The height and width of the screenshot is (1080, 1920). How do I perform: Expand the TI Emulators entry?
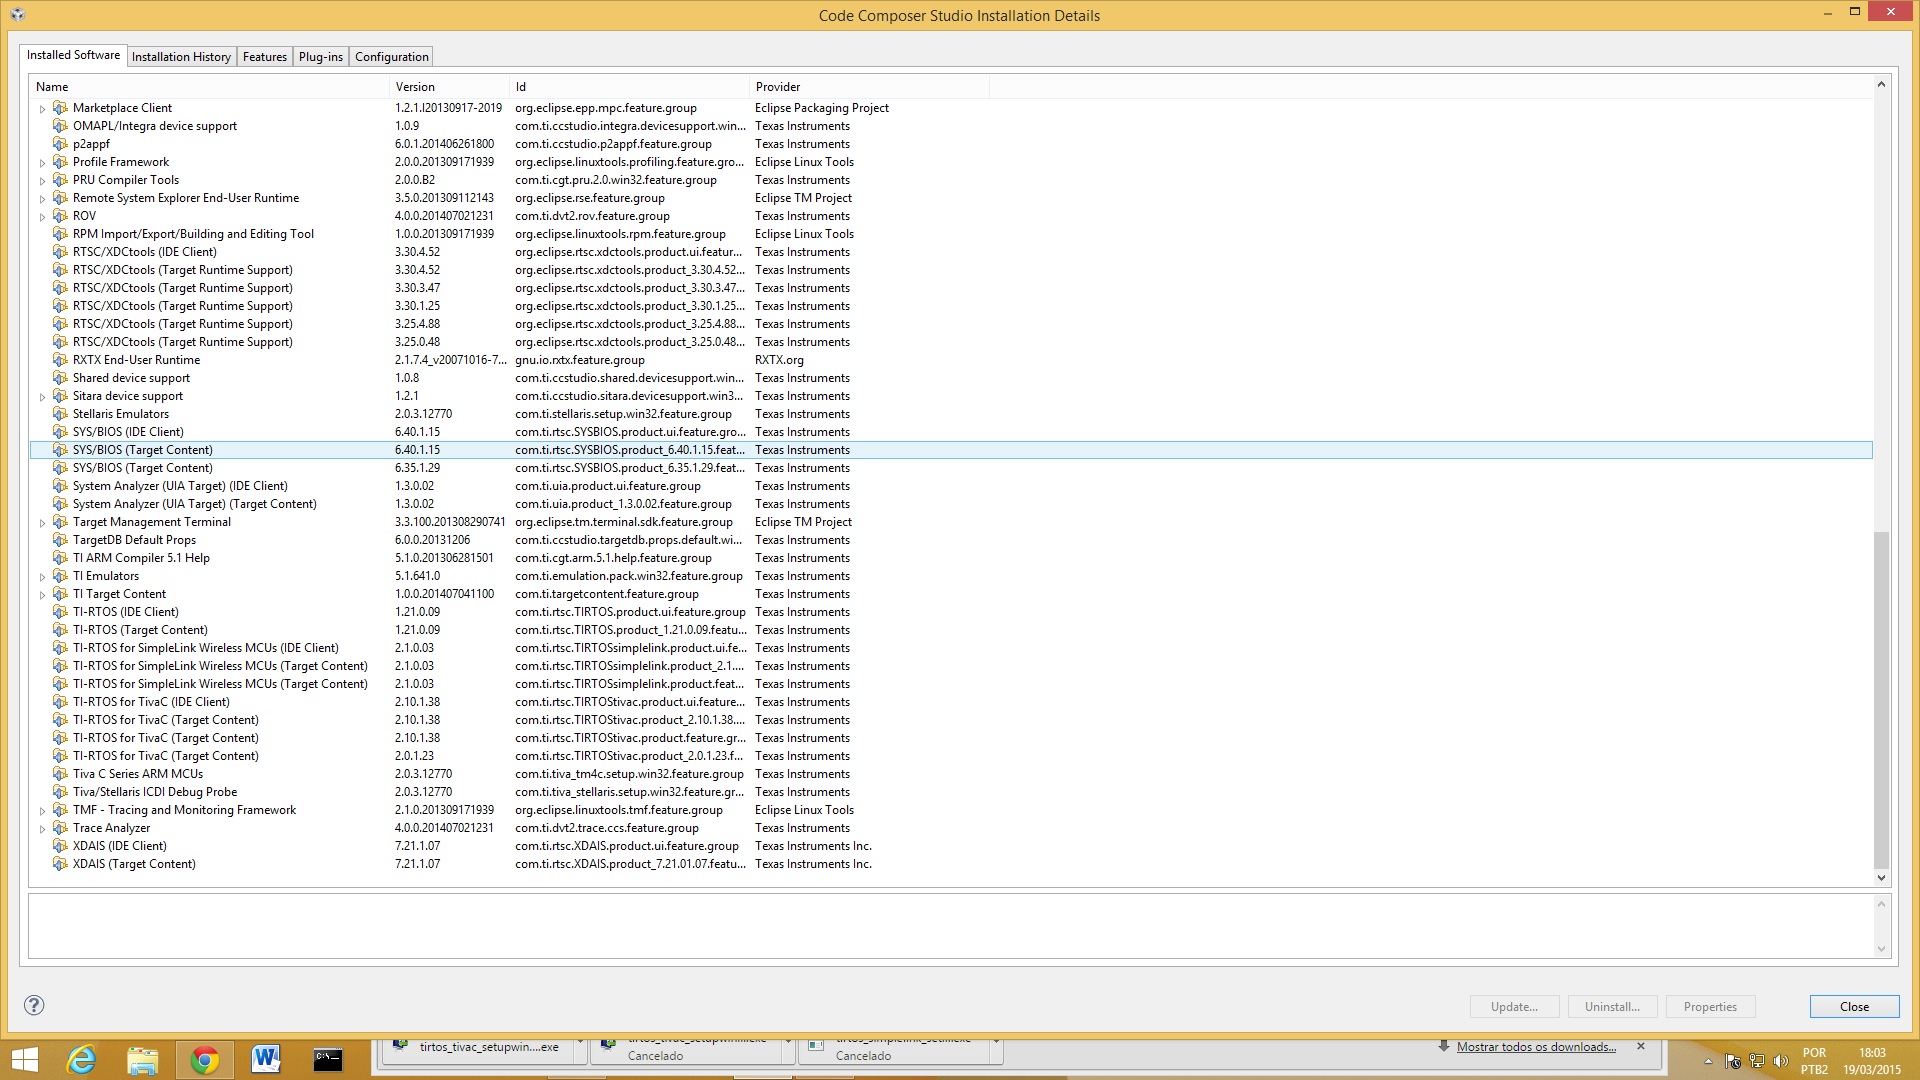pos(41,575)
